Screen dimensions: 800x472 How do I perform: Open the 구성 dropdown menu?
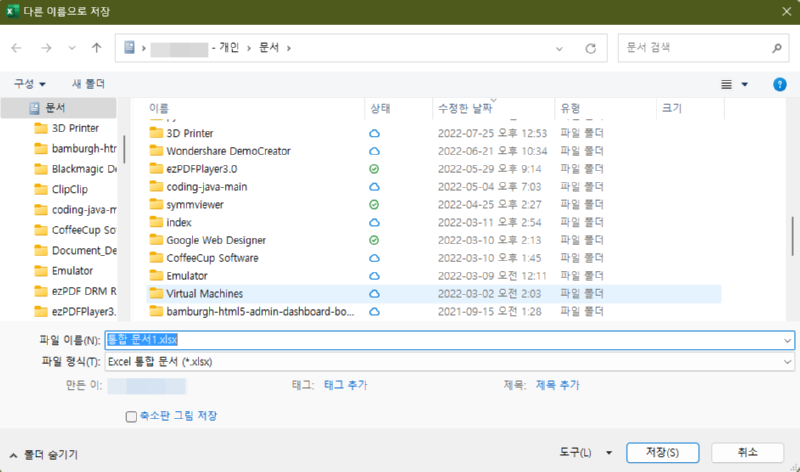pos(30,84)
